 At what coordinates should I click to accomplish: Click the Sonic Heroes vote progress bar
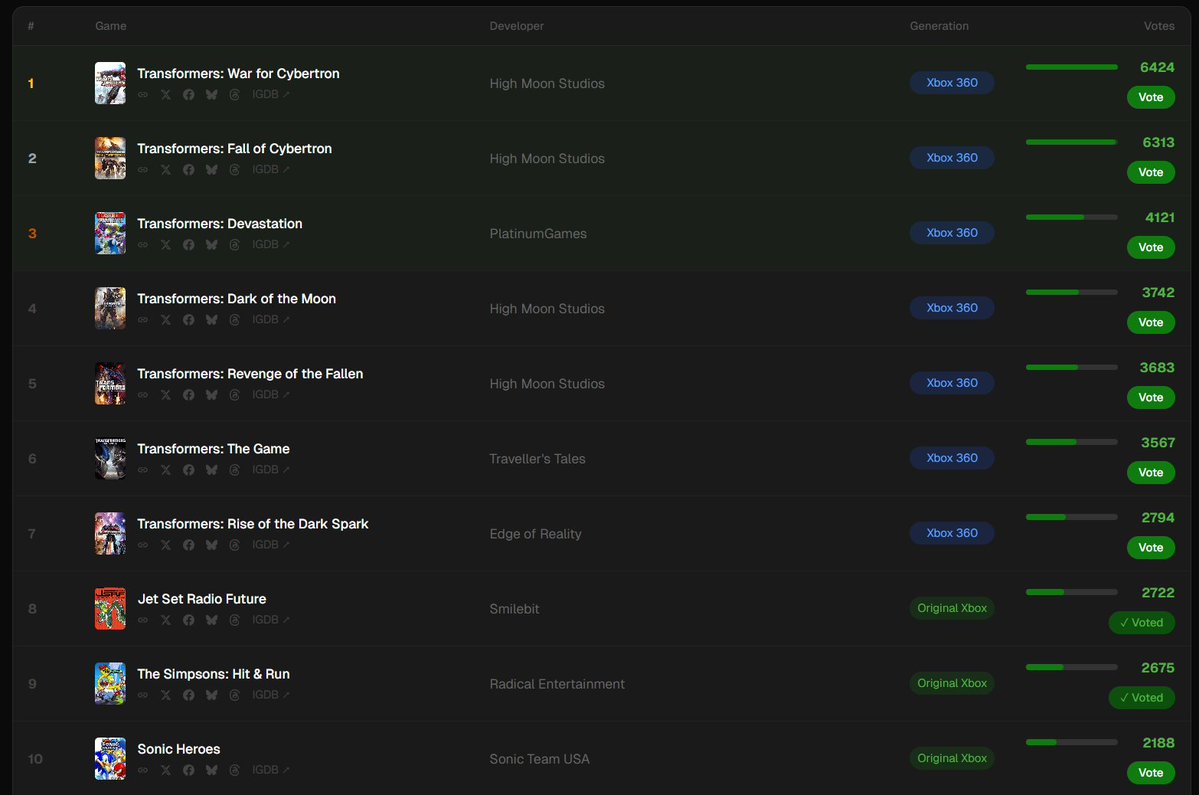tap(1071, 742)
